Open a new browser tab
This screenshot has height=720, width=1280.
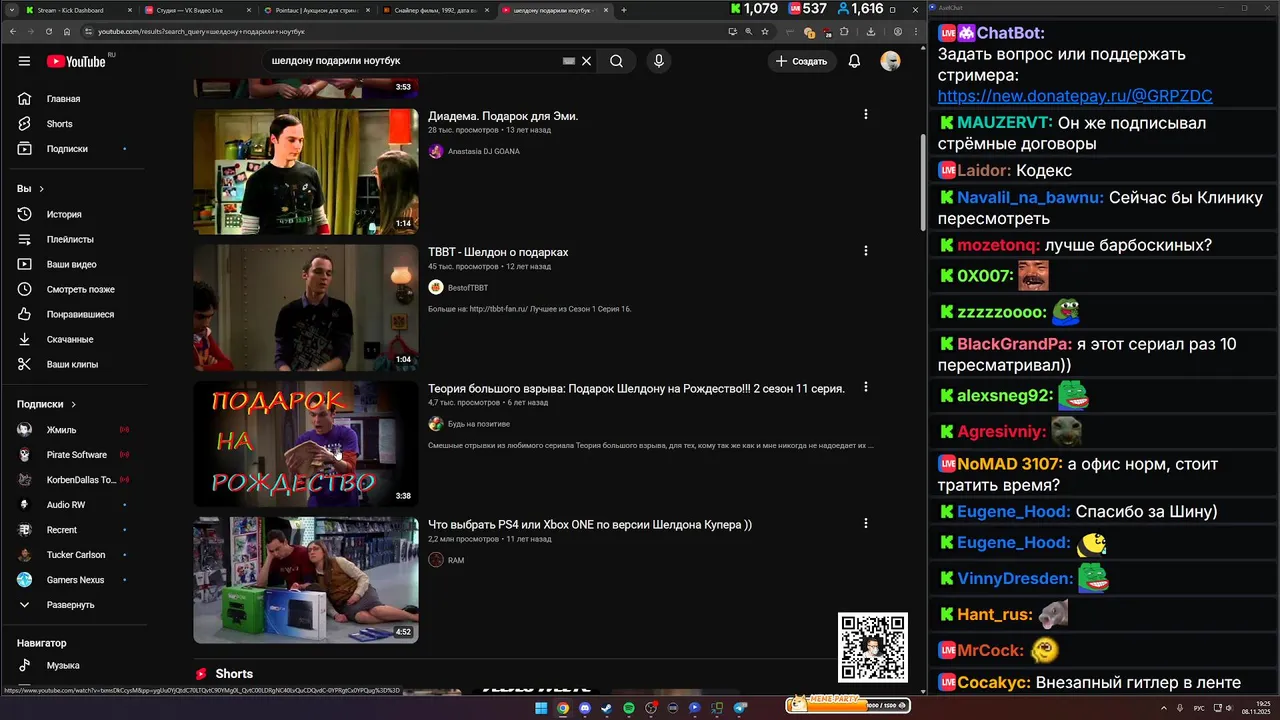pos(624,10)
